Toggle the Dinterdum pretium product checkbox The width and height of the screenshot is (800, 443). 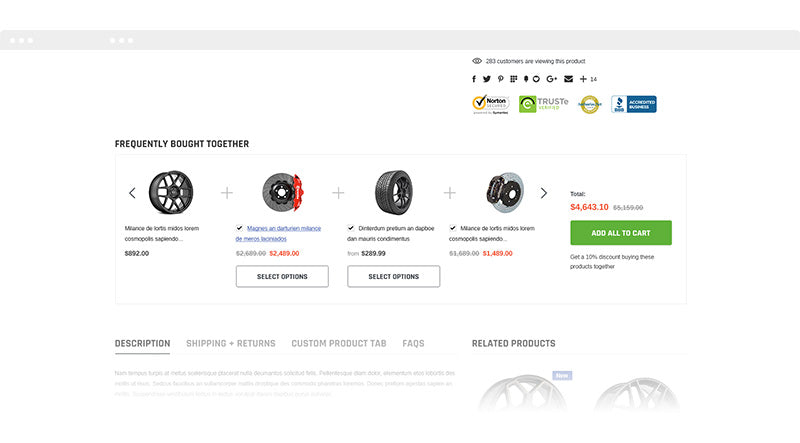pyautogui.click(x=351, y=228)
